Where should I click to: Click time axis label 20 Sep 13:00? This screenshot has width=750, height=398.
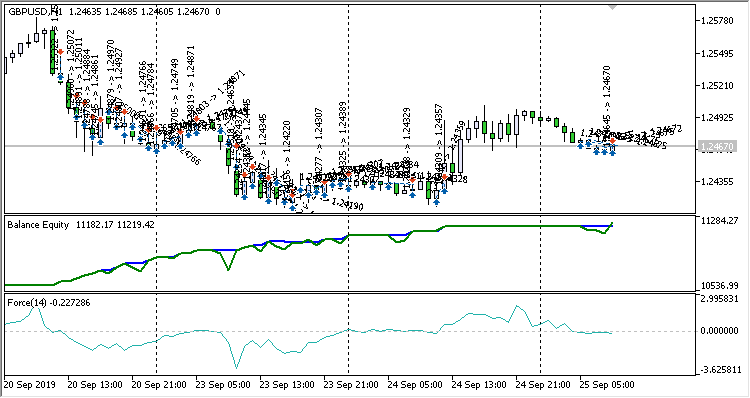[95, 385]
